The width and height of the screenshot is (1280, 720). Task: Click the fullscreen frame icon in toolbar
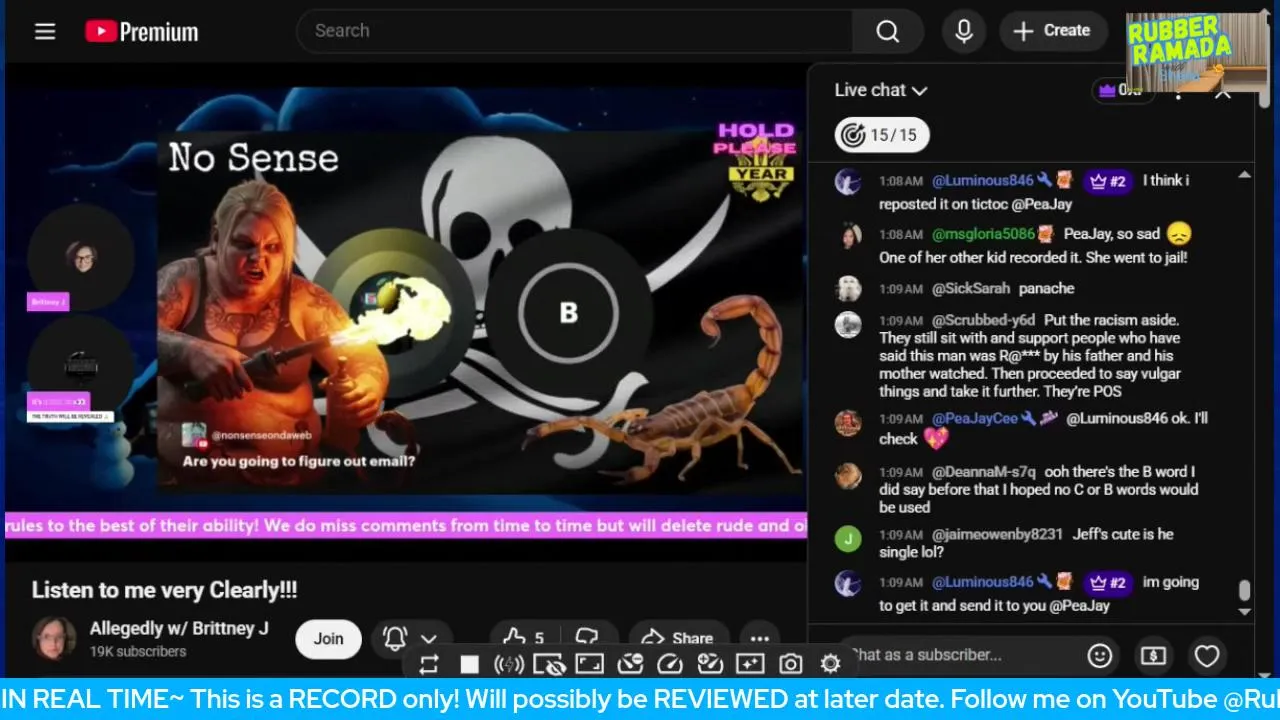(589, 664)
